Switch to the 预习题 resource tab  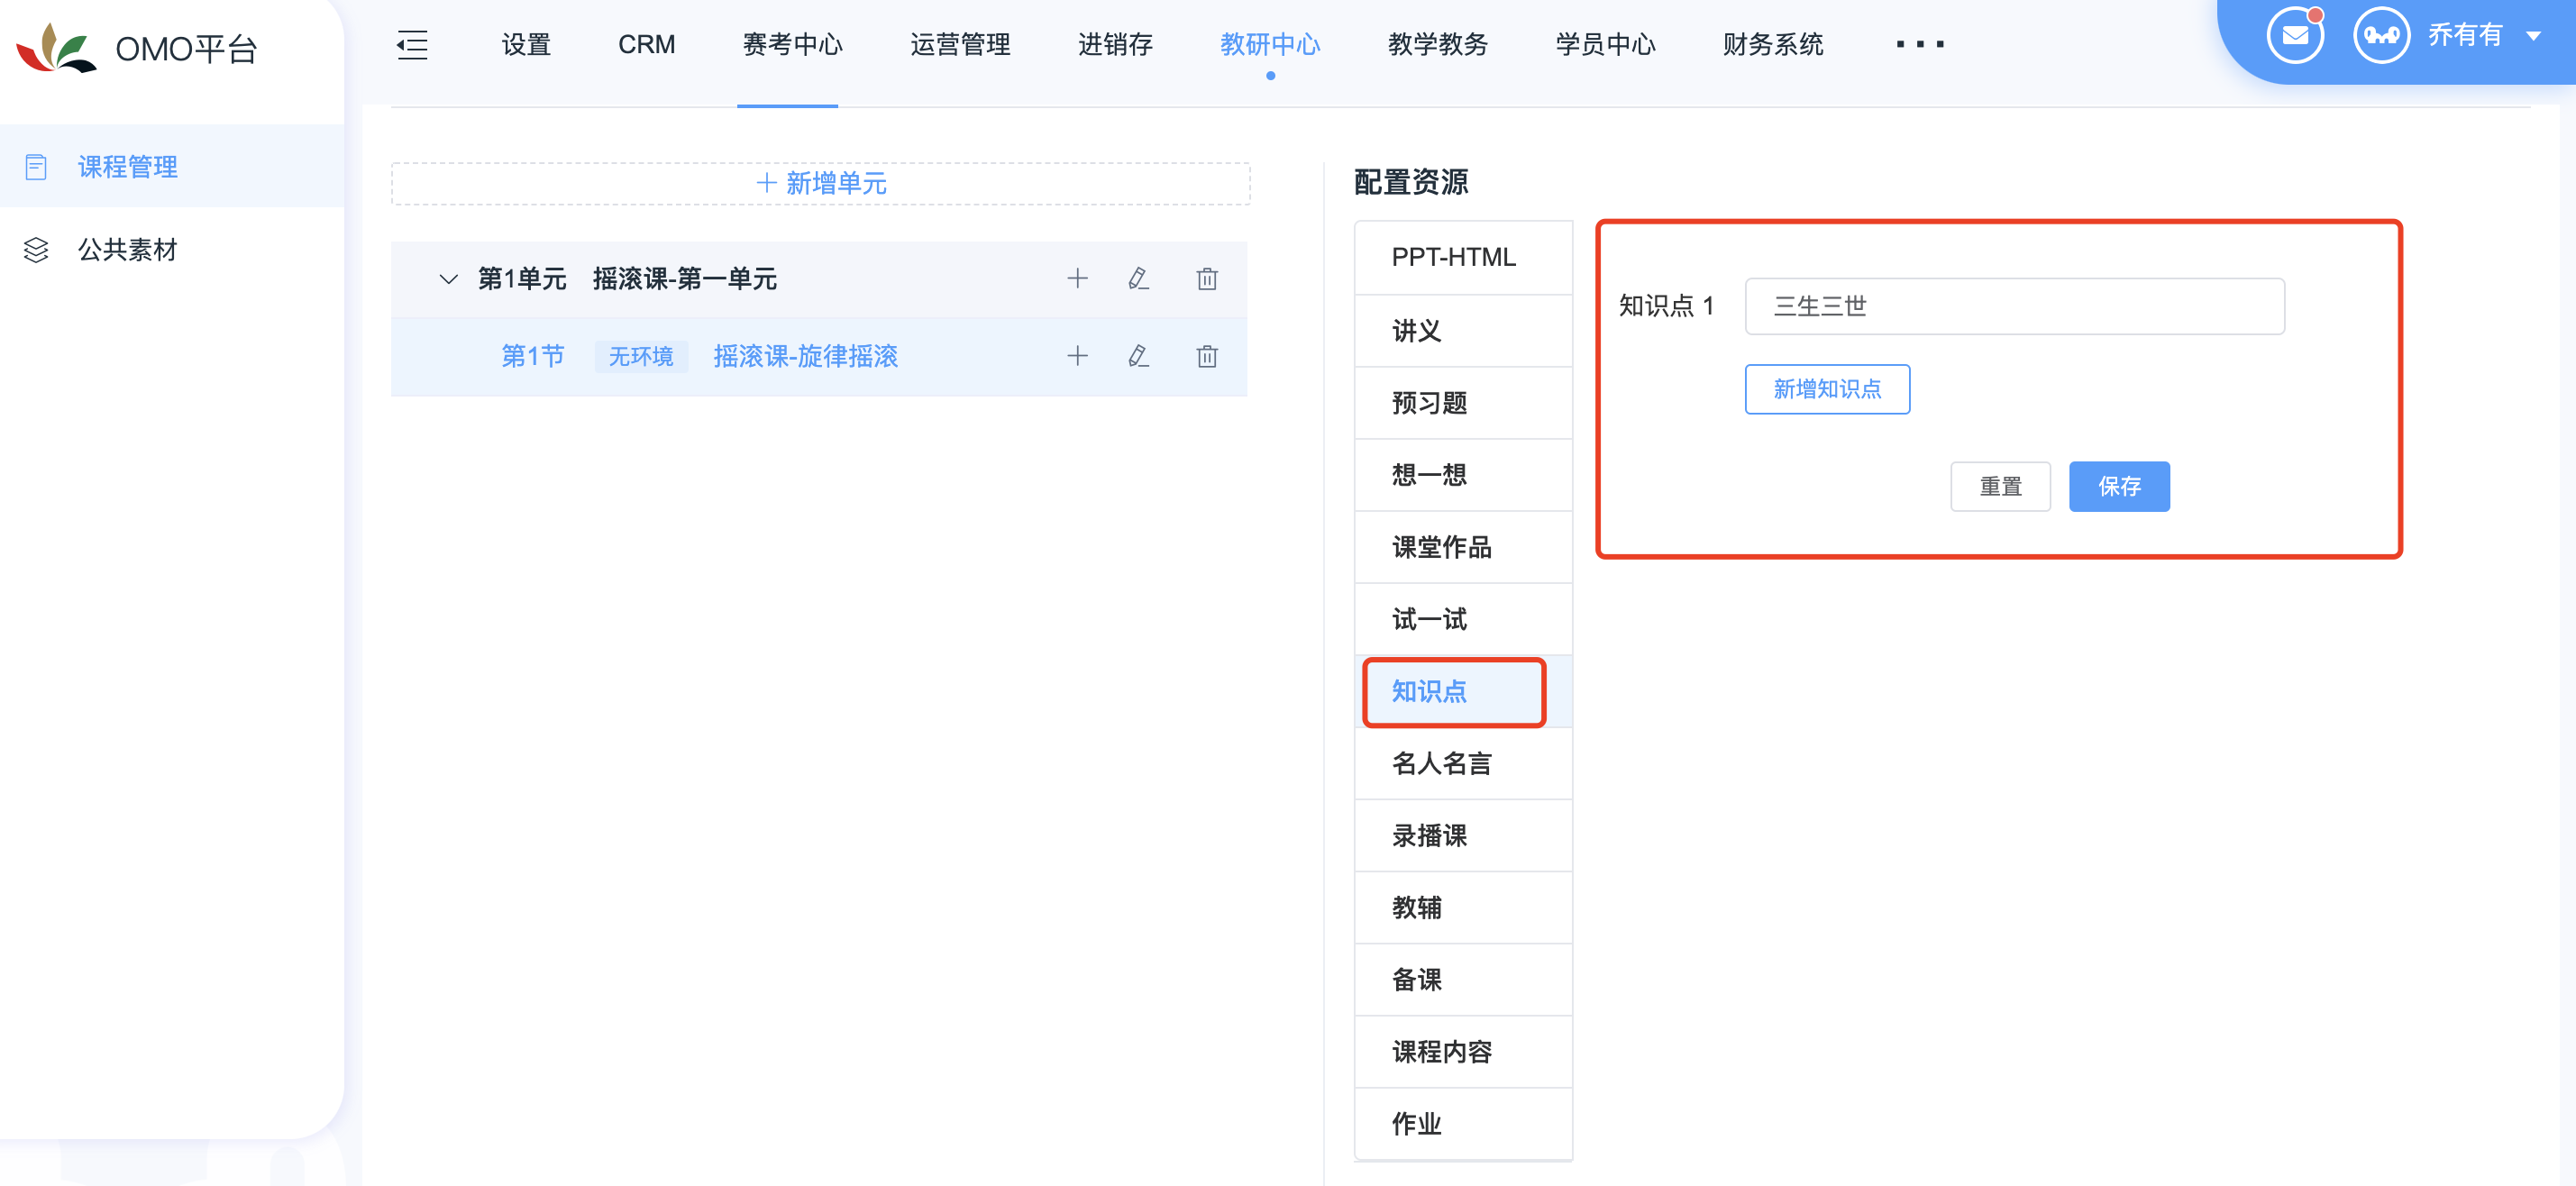coord(1463,403)
